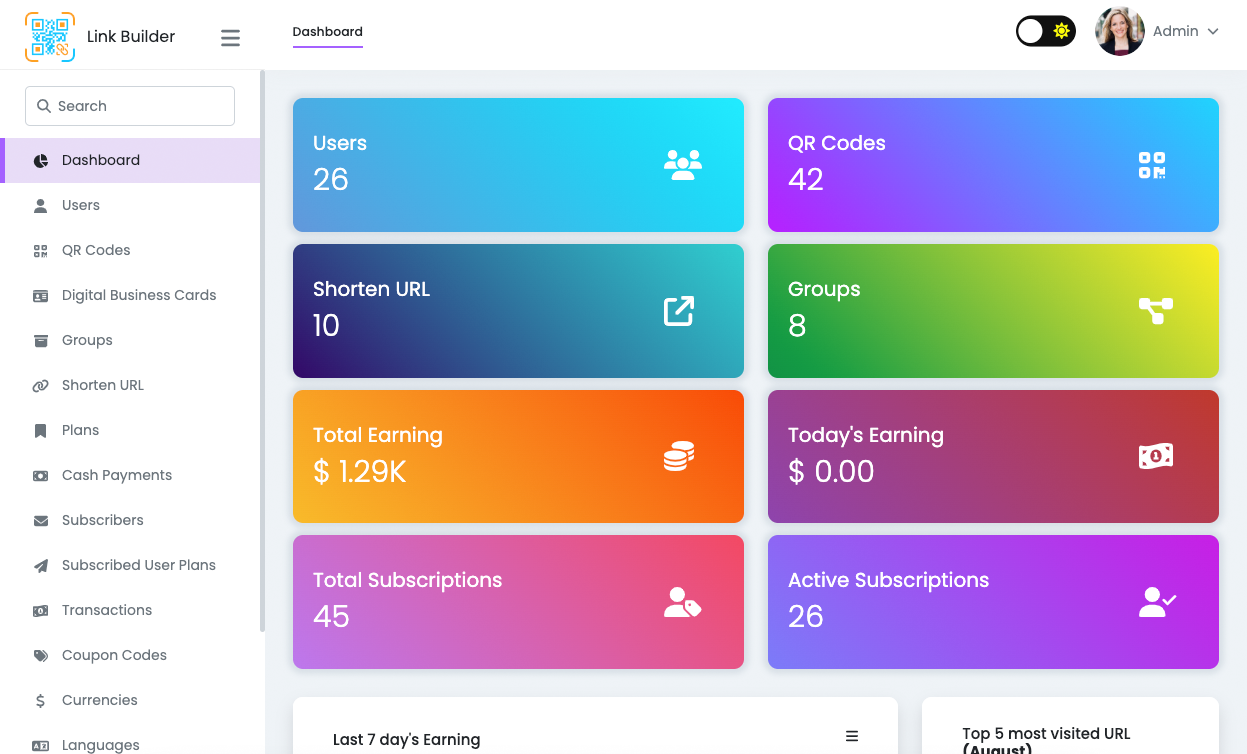The height and width of the screenshot is (754, 1247).
Task: Click the Total Earning coins icon
Action: [x=679, y=457]
